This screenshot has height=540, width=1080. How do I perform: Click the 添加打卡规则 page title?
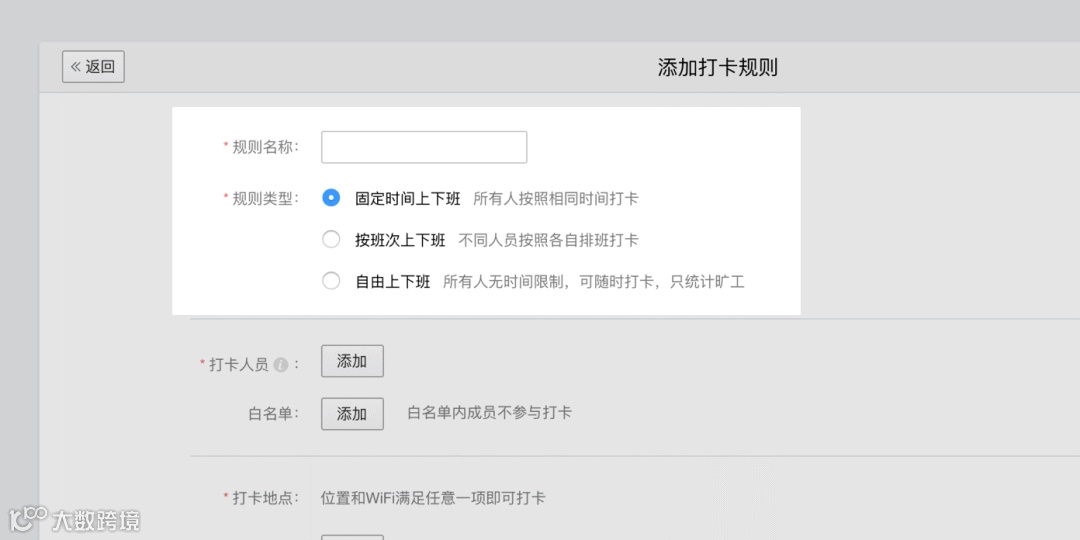coord(717,67)
